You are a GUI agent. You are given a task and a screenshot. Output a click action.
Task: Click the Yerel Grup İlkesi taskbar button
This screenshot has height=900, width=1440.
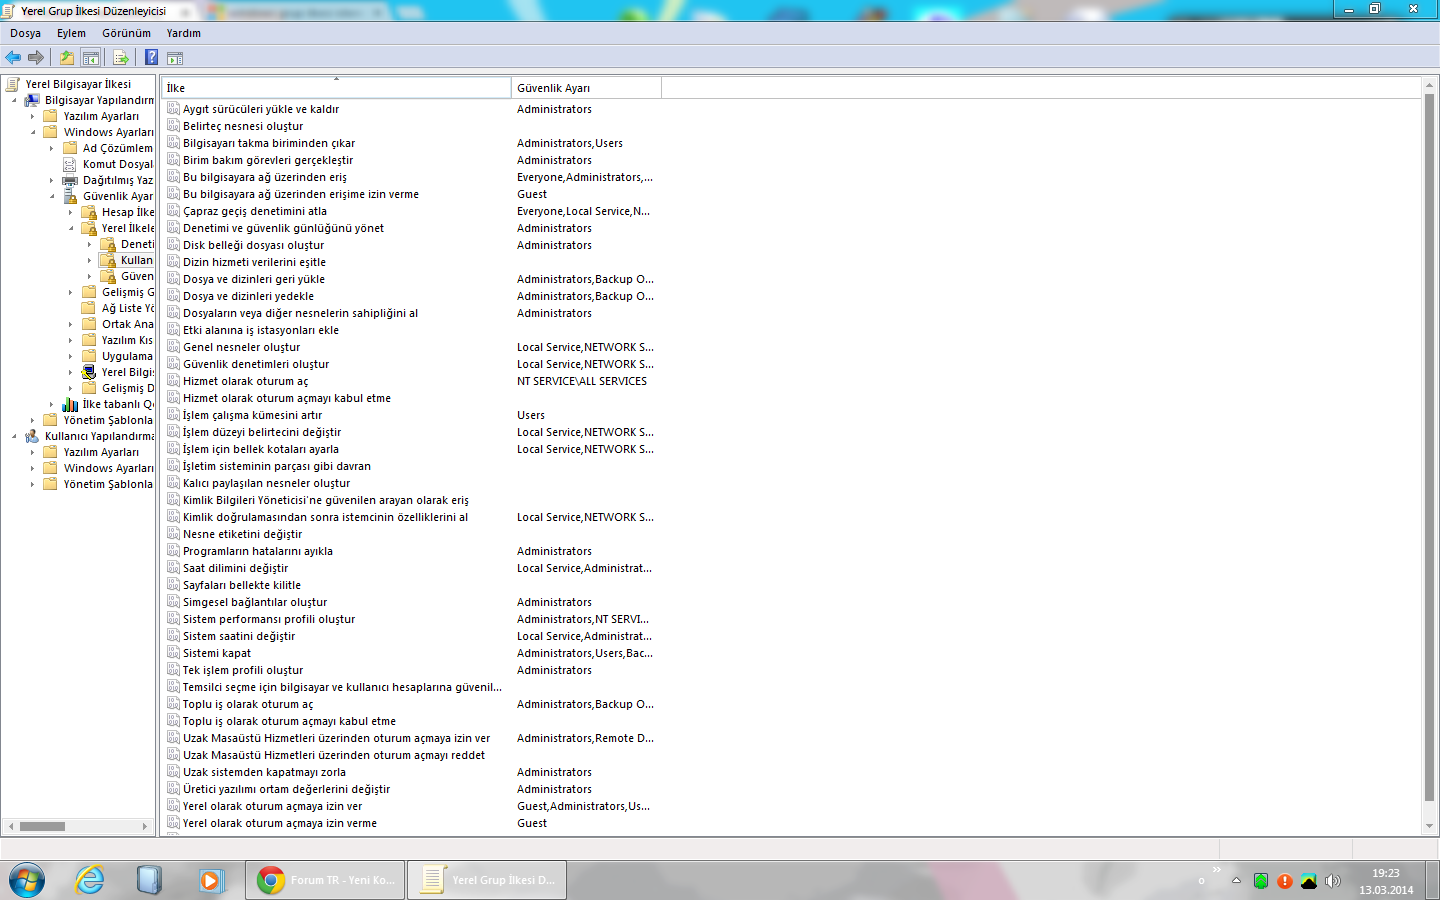click(x=487, y=880)
